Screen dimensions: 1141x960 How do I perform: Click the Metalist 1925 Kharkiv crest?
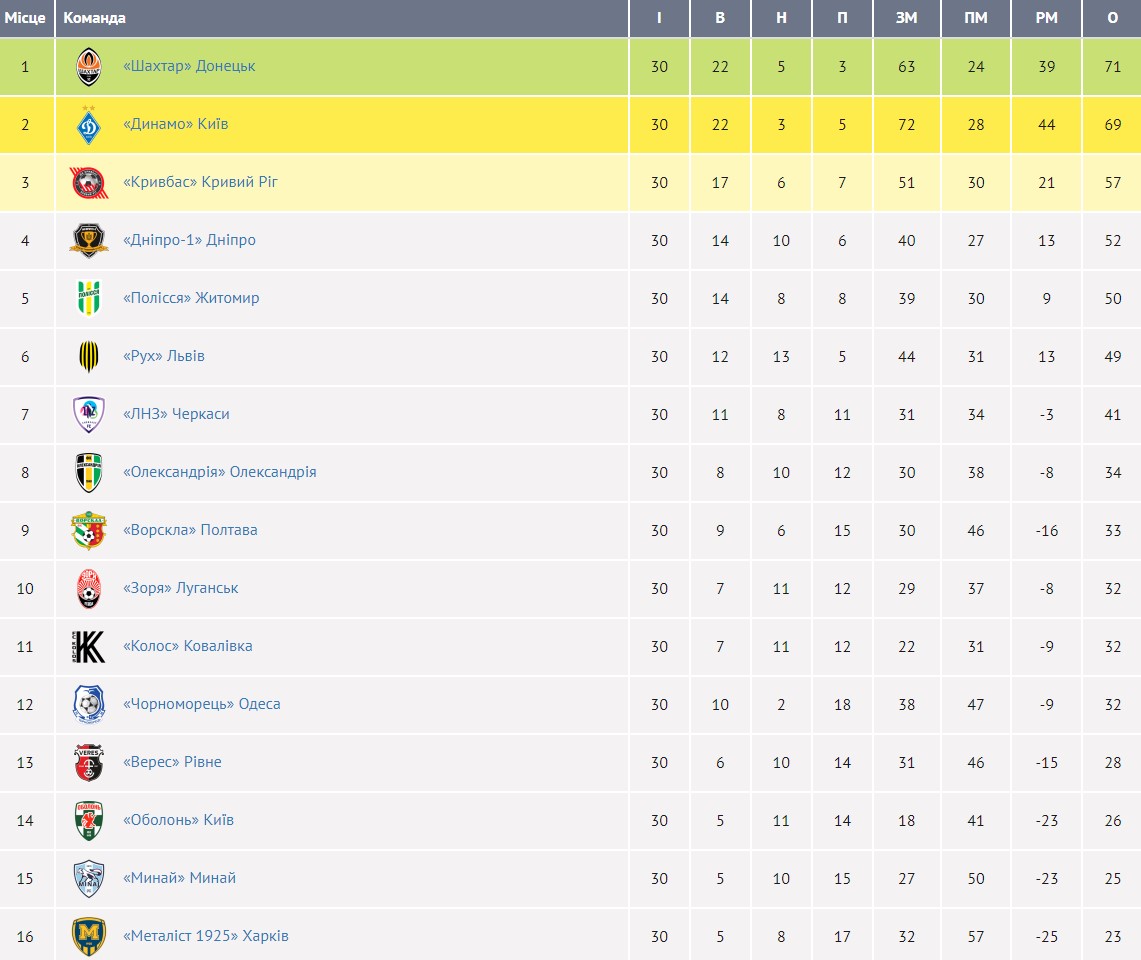point(89,936)
